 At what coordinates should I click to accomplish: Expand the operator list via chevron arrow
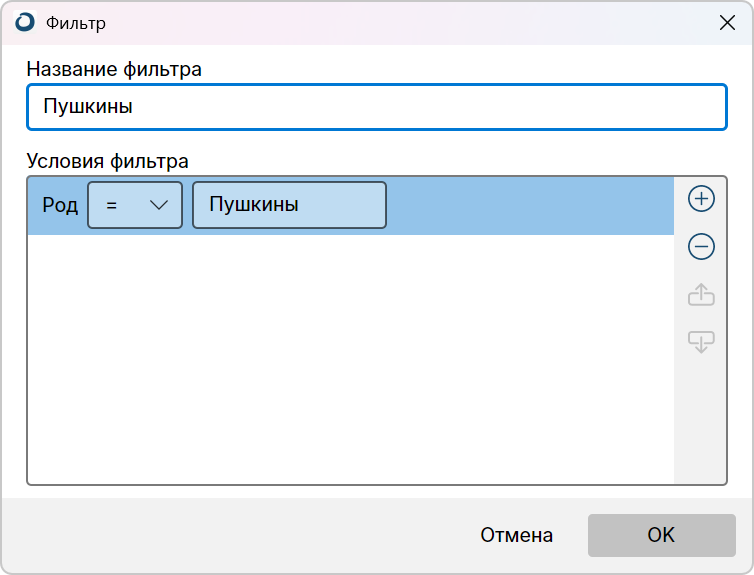tap(158, 205)
